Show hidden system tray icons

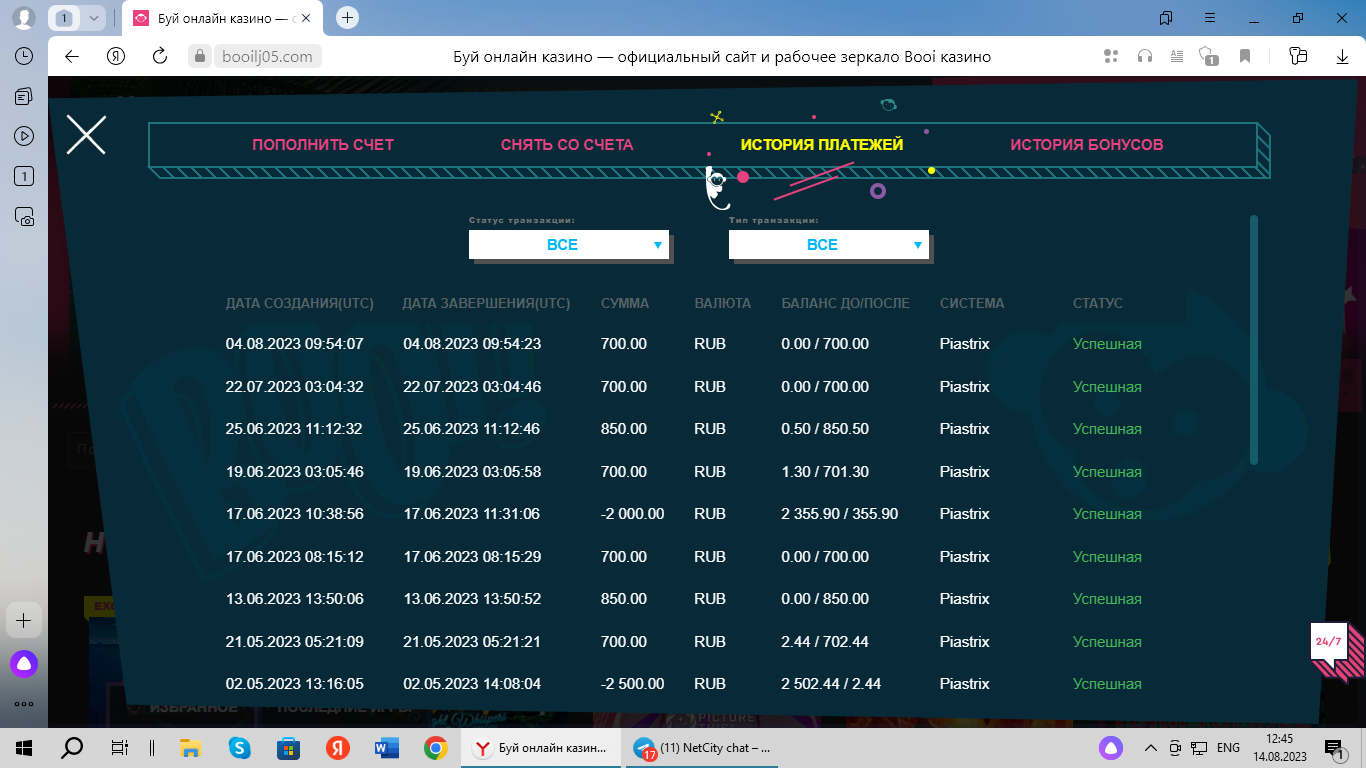coord(1151,748)
